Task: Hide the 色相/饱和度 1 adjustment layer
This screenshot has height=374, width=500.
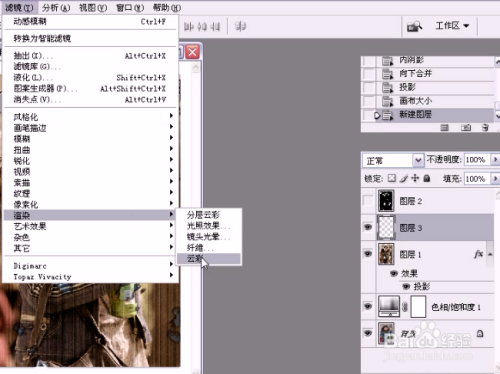Action: click(368, 306)
